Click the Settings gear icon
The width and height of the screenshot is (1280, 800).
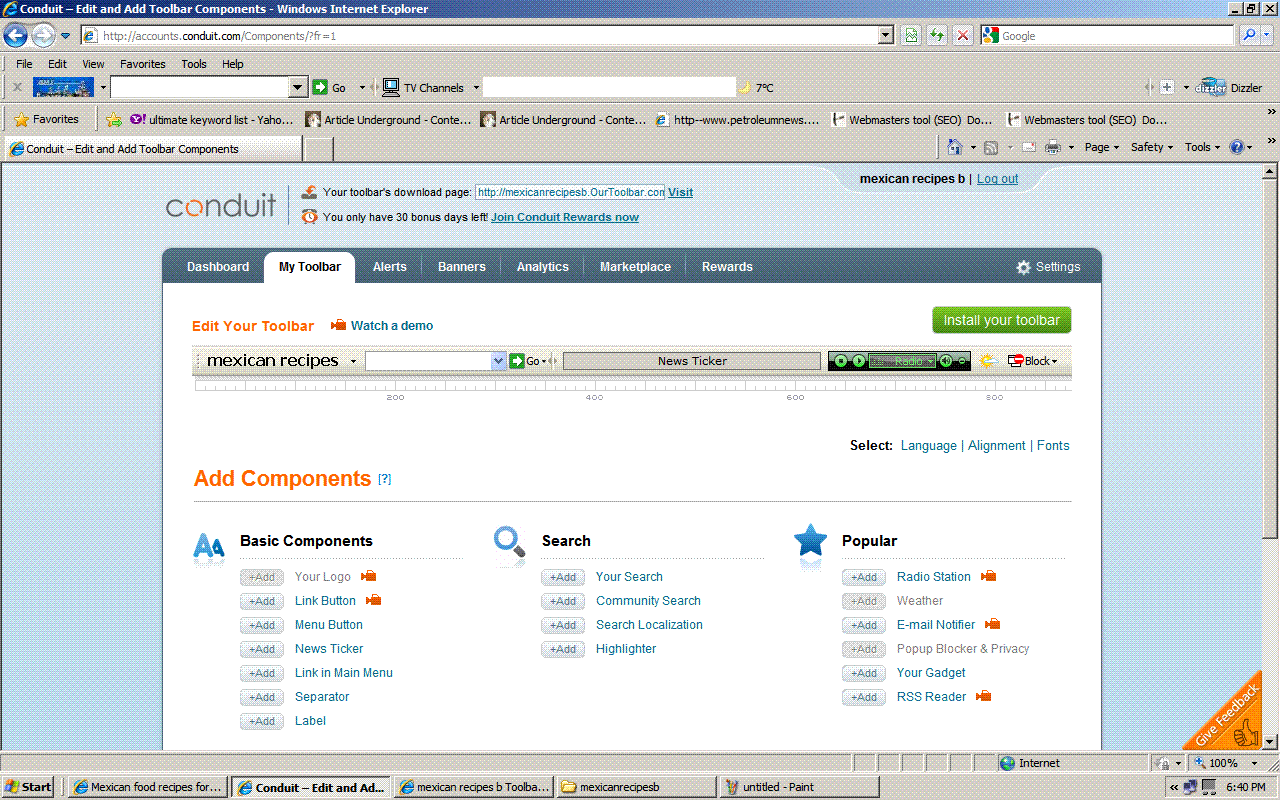[1023, 267]
